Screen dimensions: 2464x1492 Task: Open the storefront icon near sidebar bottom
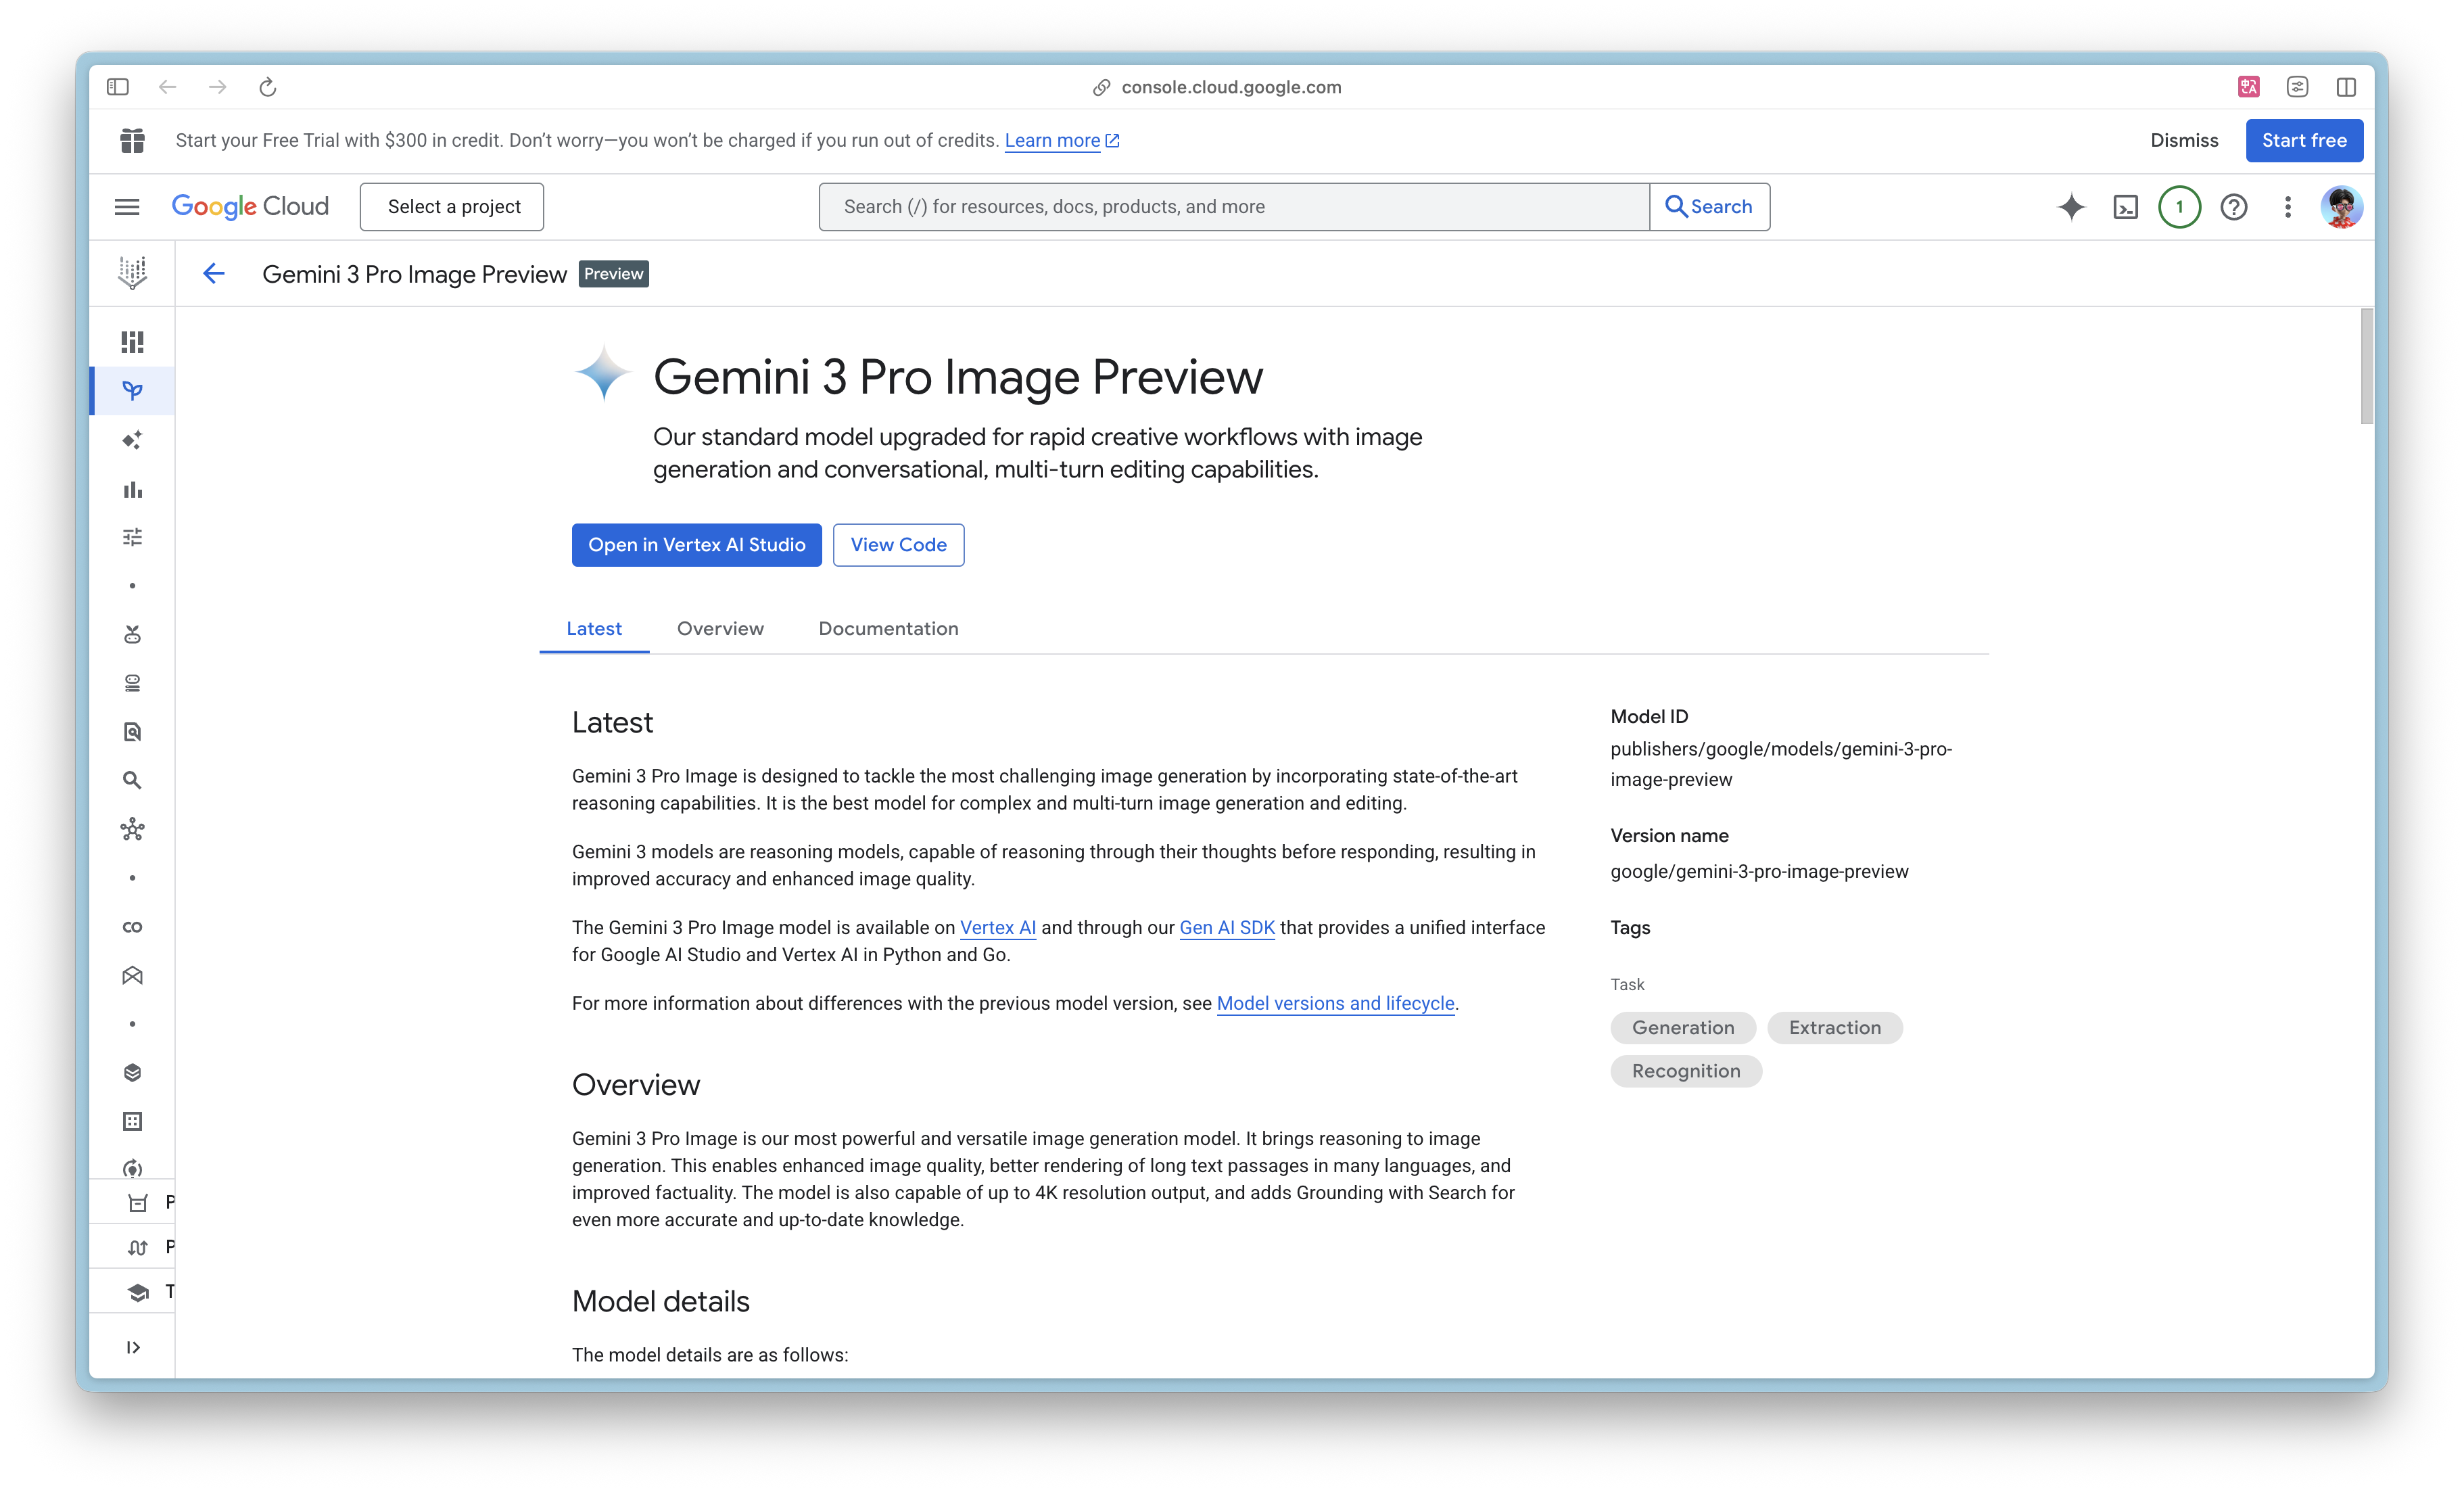(138, 1203)
